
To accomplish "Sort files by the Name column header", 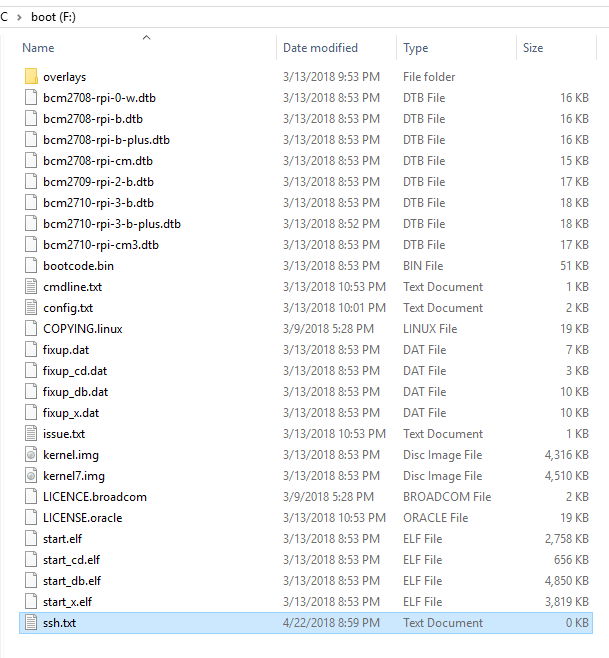I will tap(38, 48).
